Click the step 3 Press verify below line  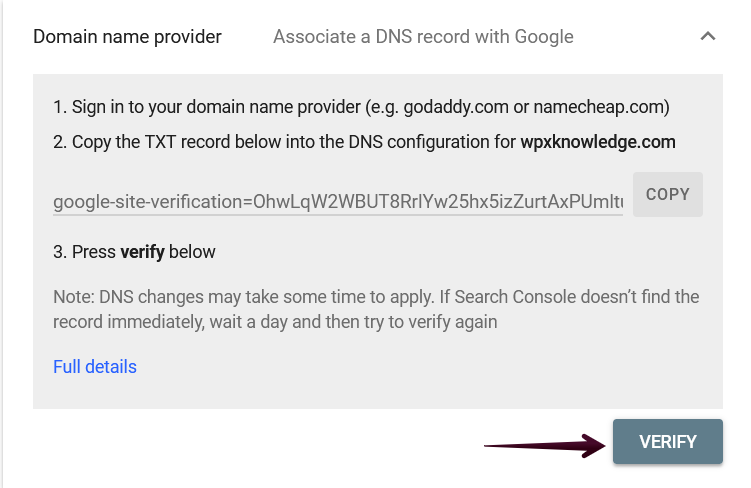134,251
